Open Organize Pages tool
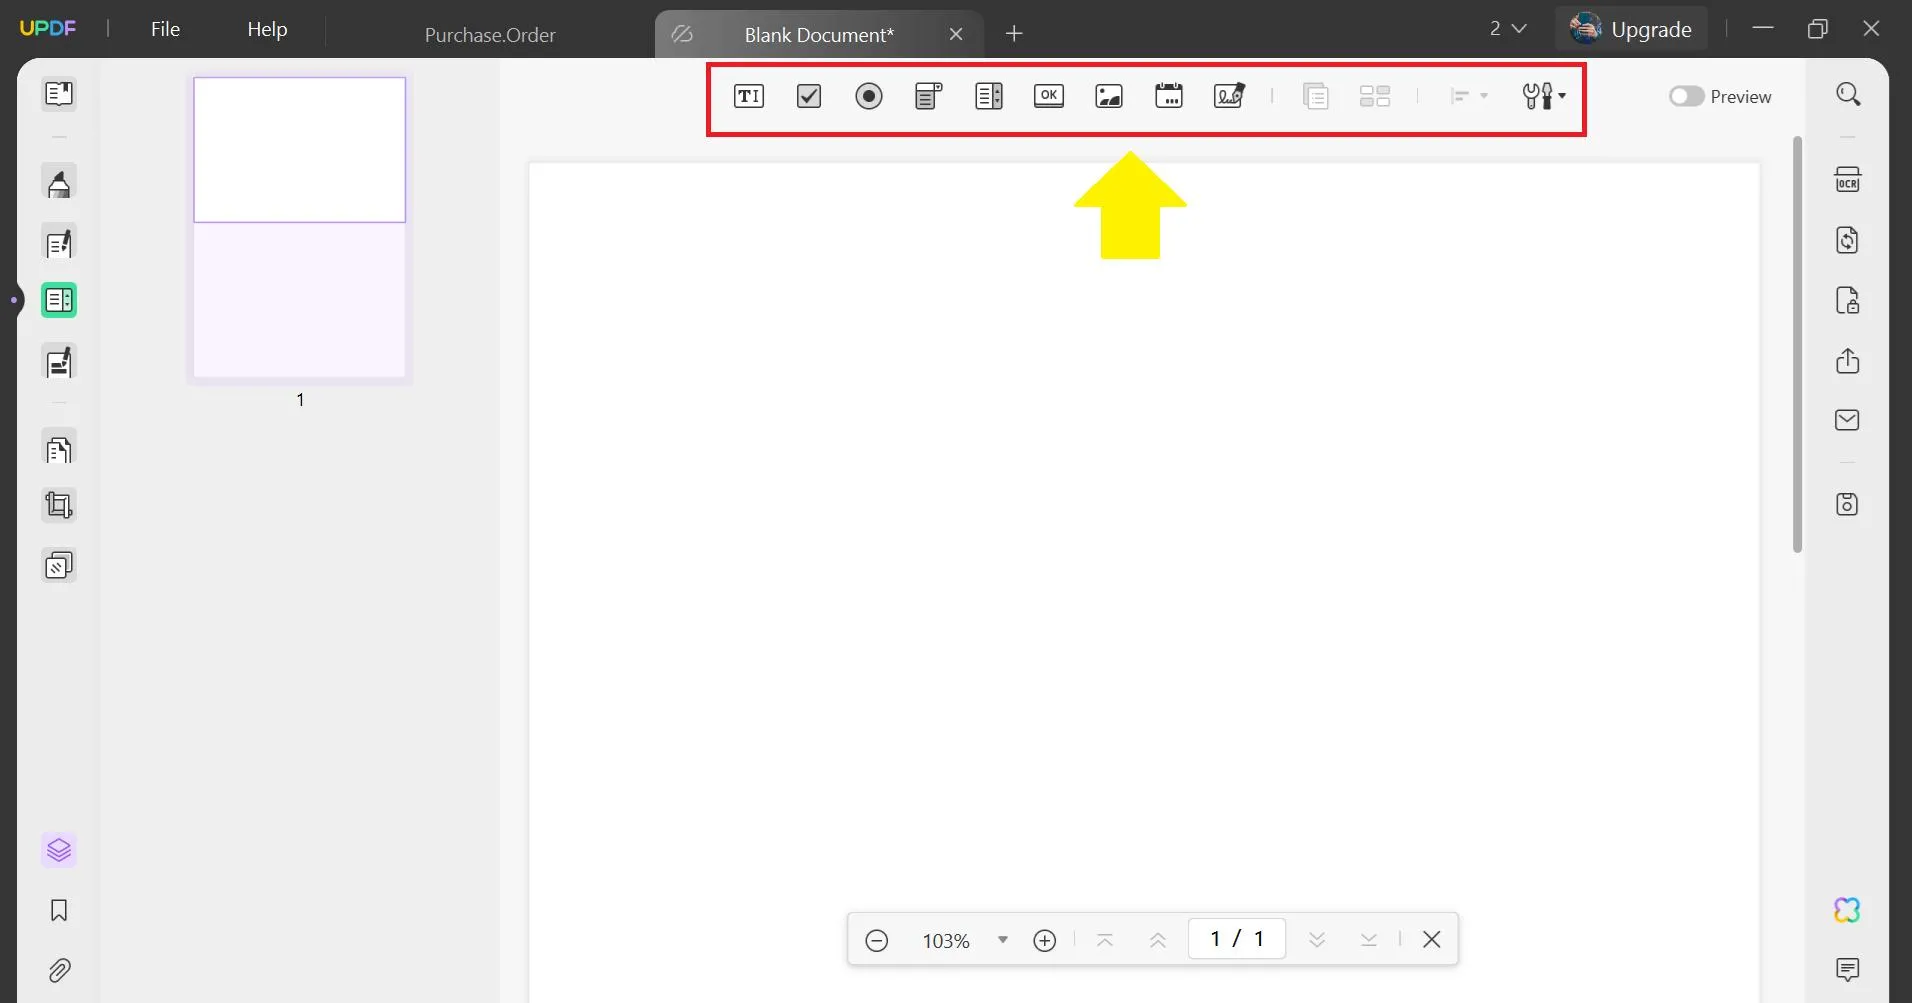 59,449
